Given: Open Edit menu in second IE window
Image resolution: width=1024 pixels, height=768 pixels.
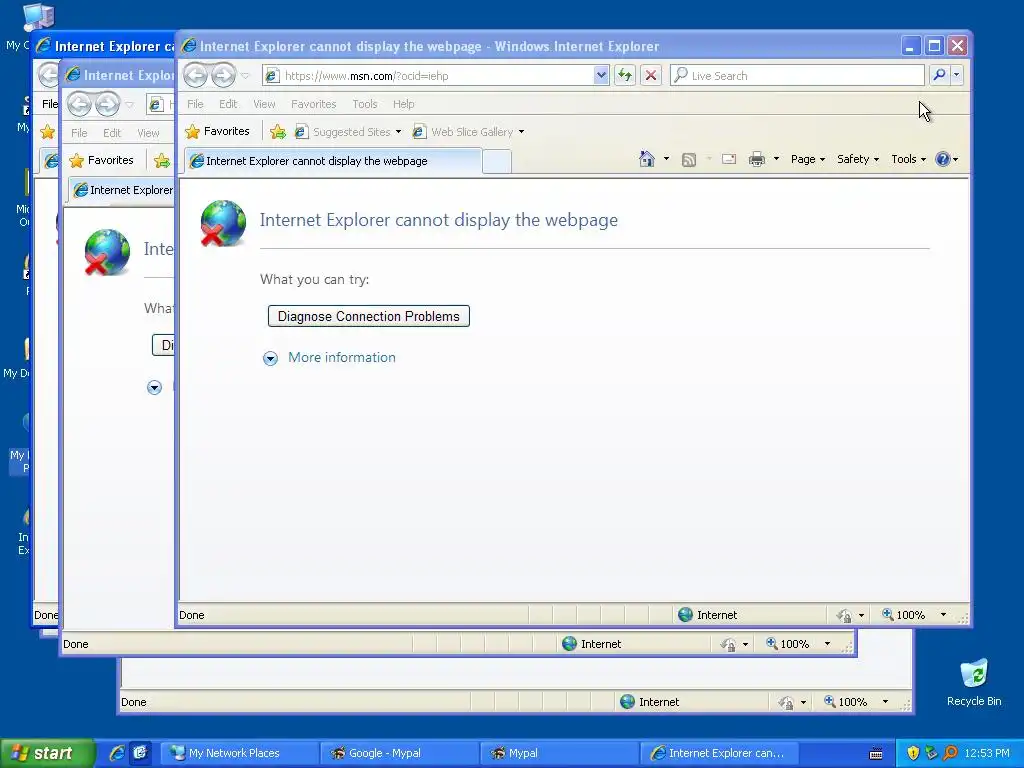Looking at the screenshot, I should click(112, 133).
